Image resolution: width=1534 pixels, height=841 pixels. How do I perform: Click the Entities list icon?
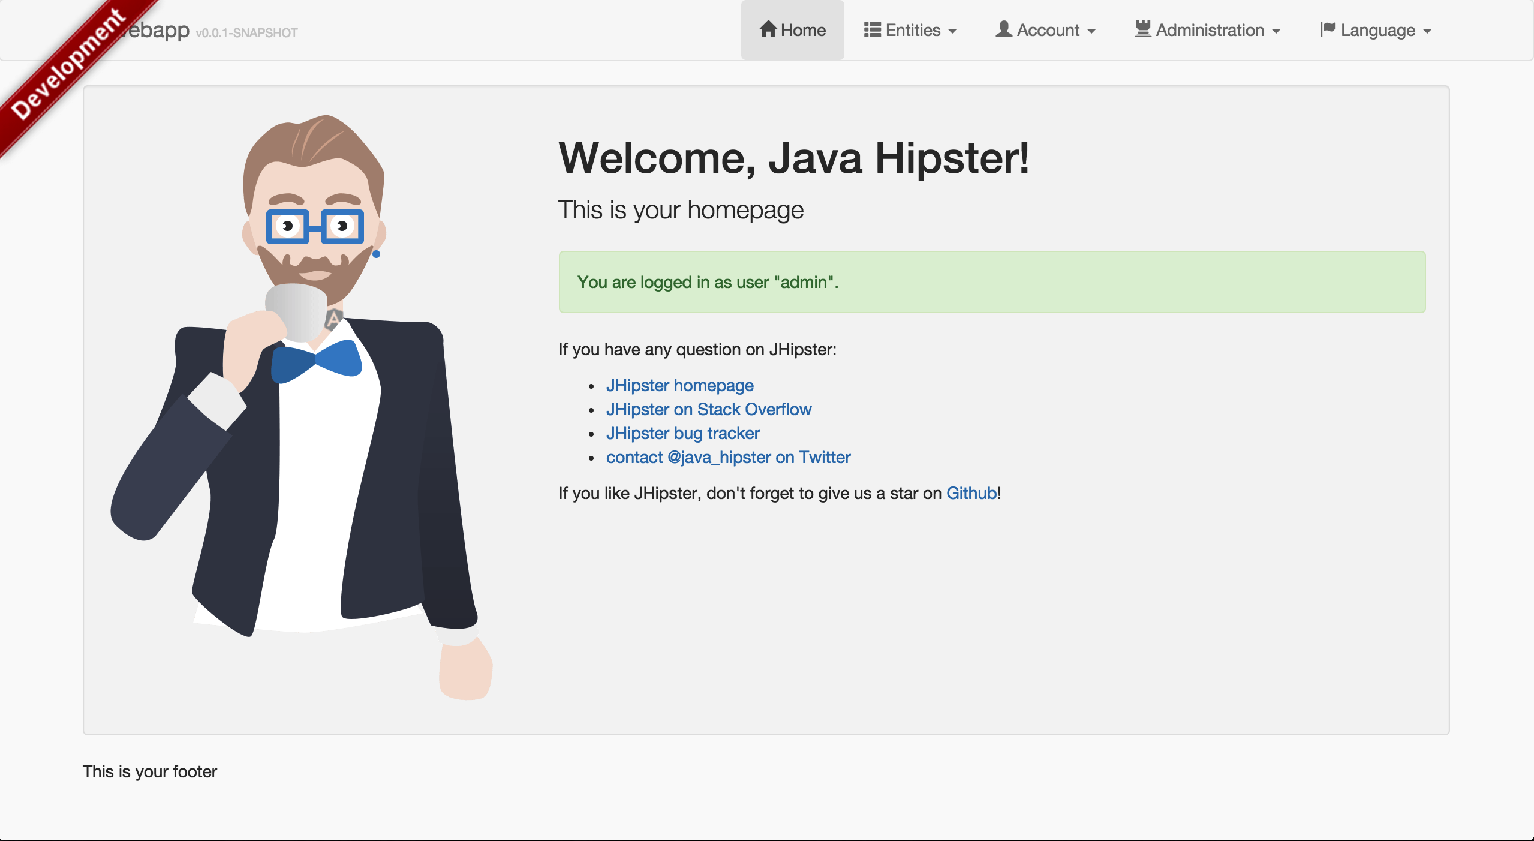[x=872, y=30]
